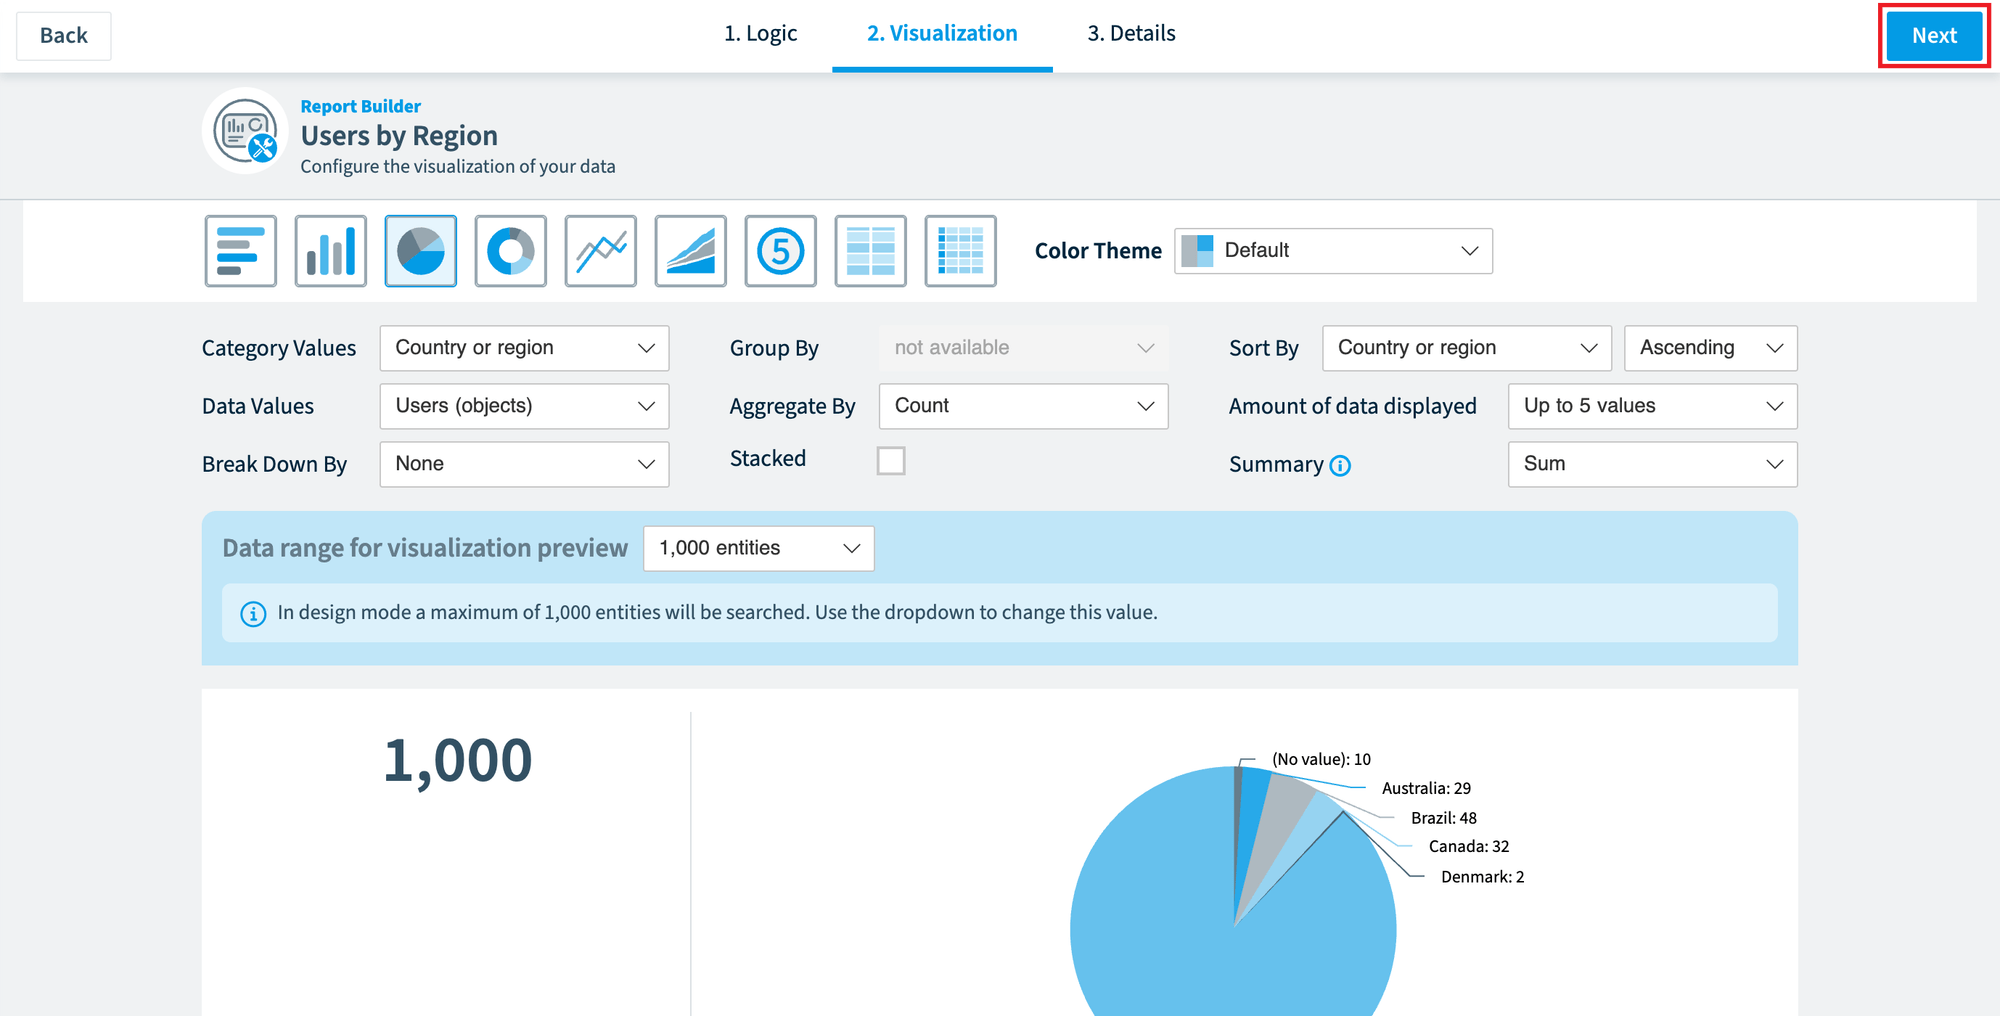Open the Category Values dropdown
Screen dimensions: 2000x1016
(x=524, y=348)
